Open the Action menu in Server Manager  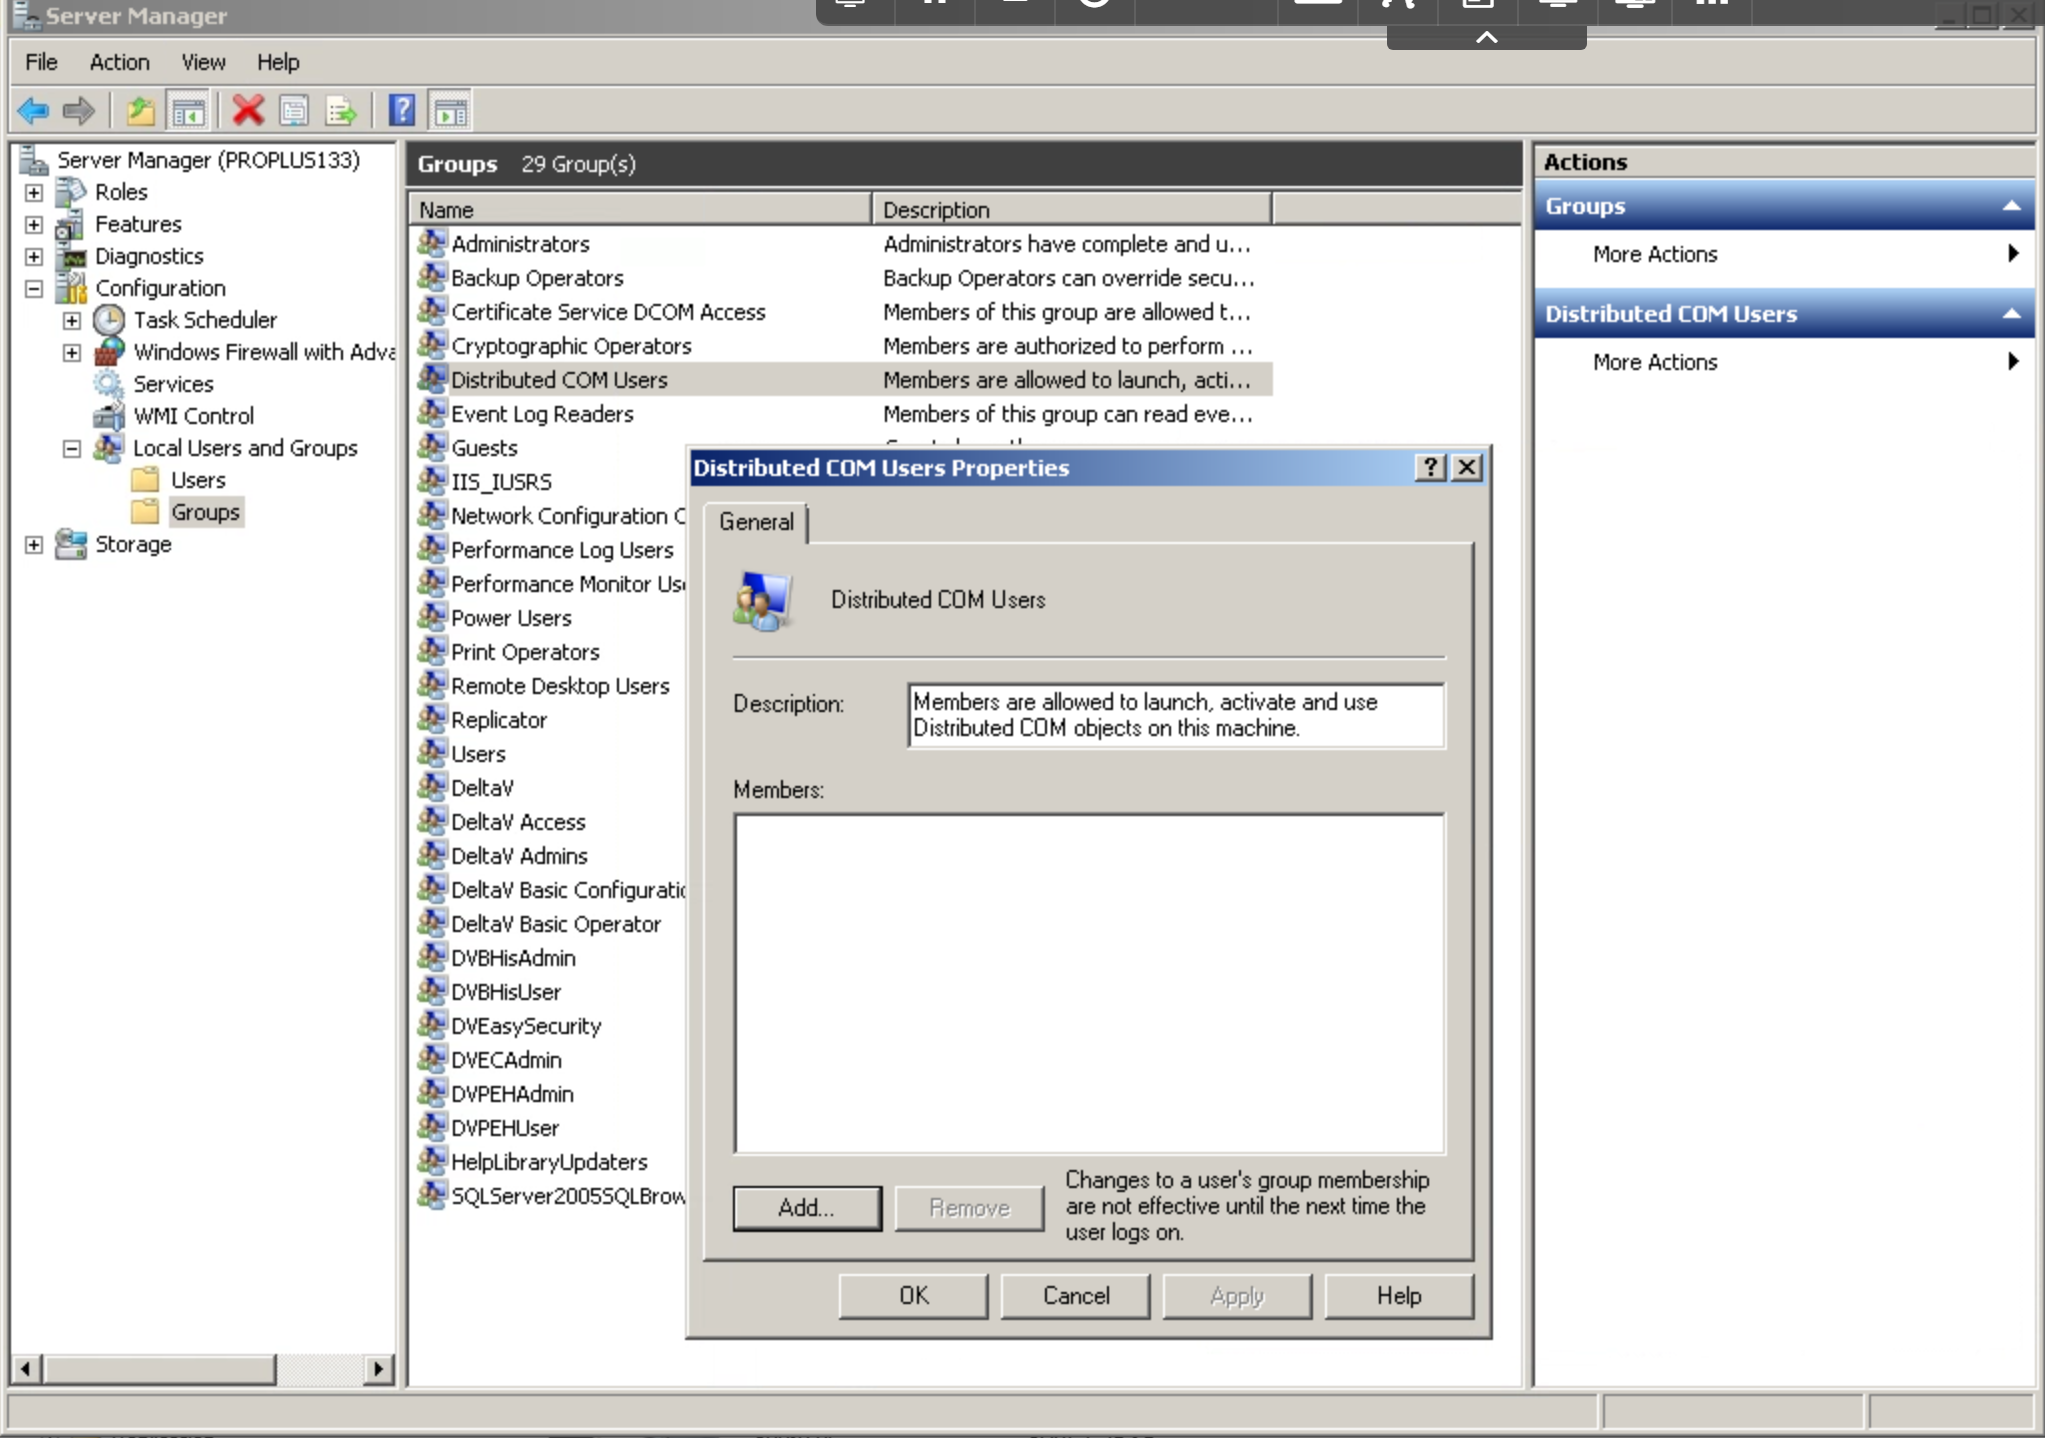(x=117, y=62)
